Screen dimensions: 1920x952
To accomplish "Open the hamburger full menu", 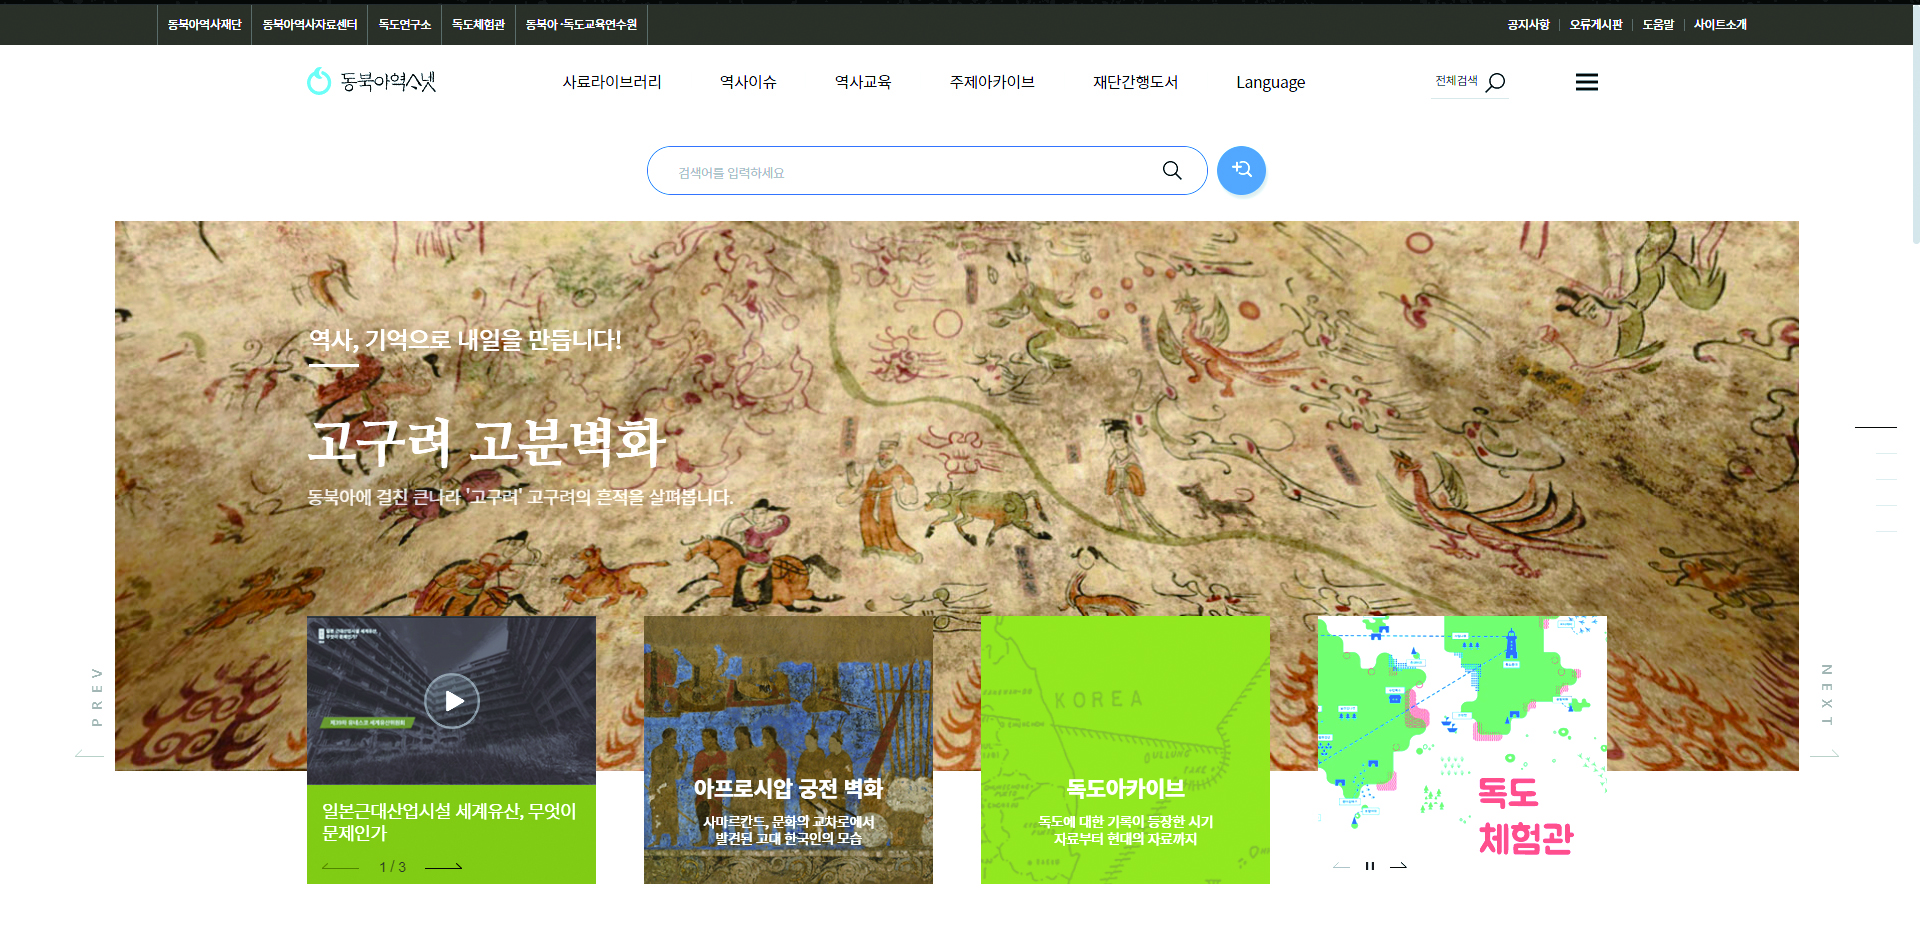I will 1586,82.
